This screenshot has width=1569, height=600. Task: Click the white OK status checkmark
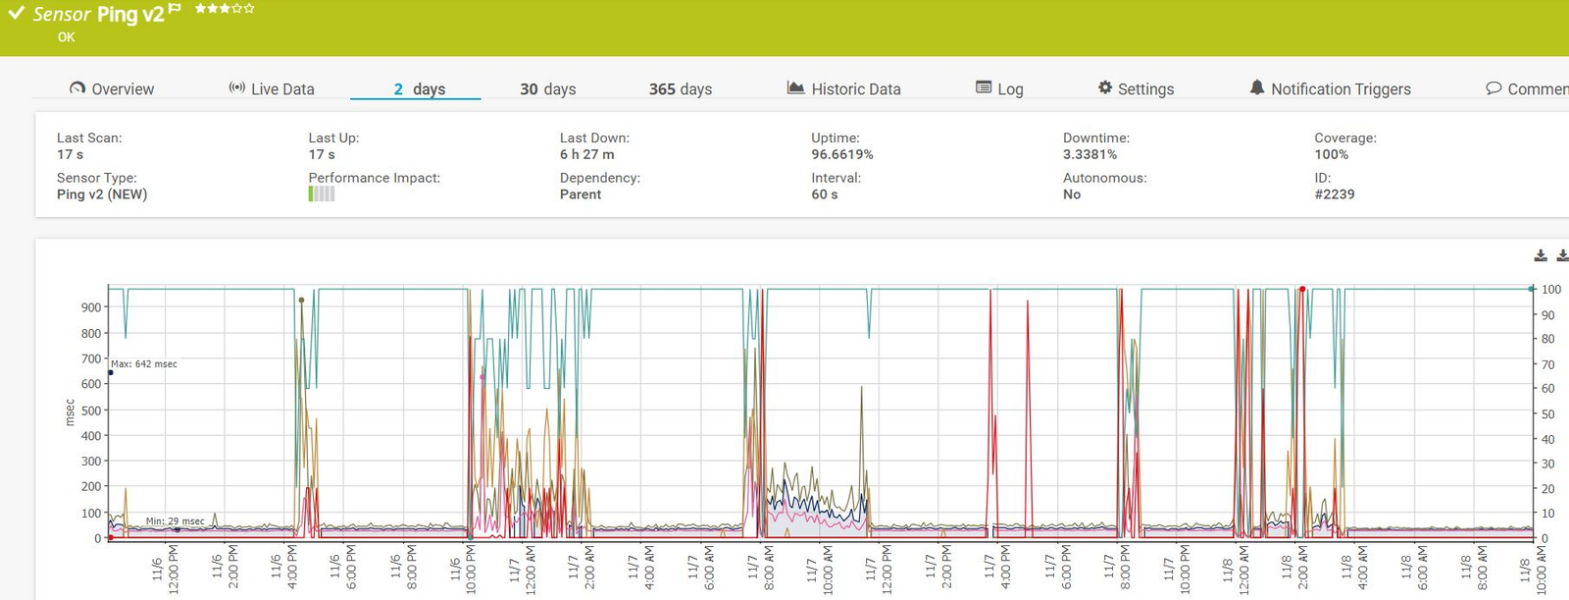tap(16, 13)
